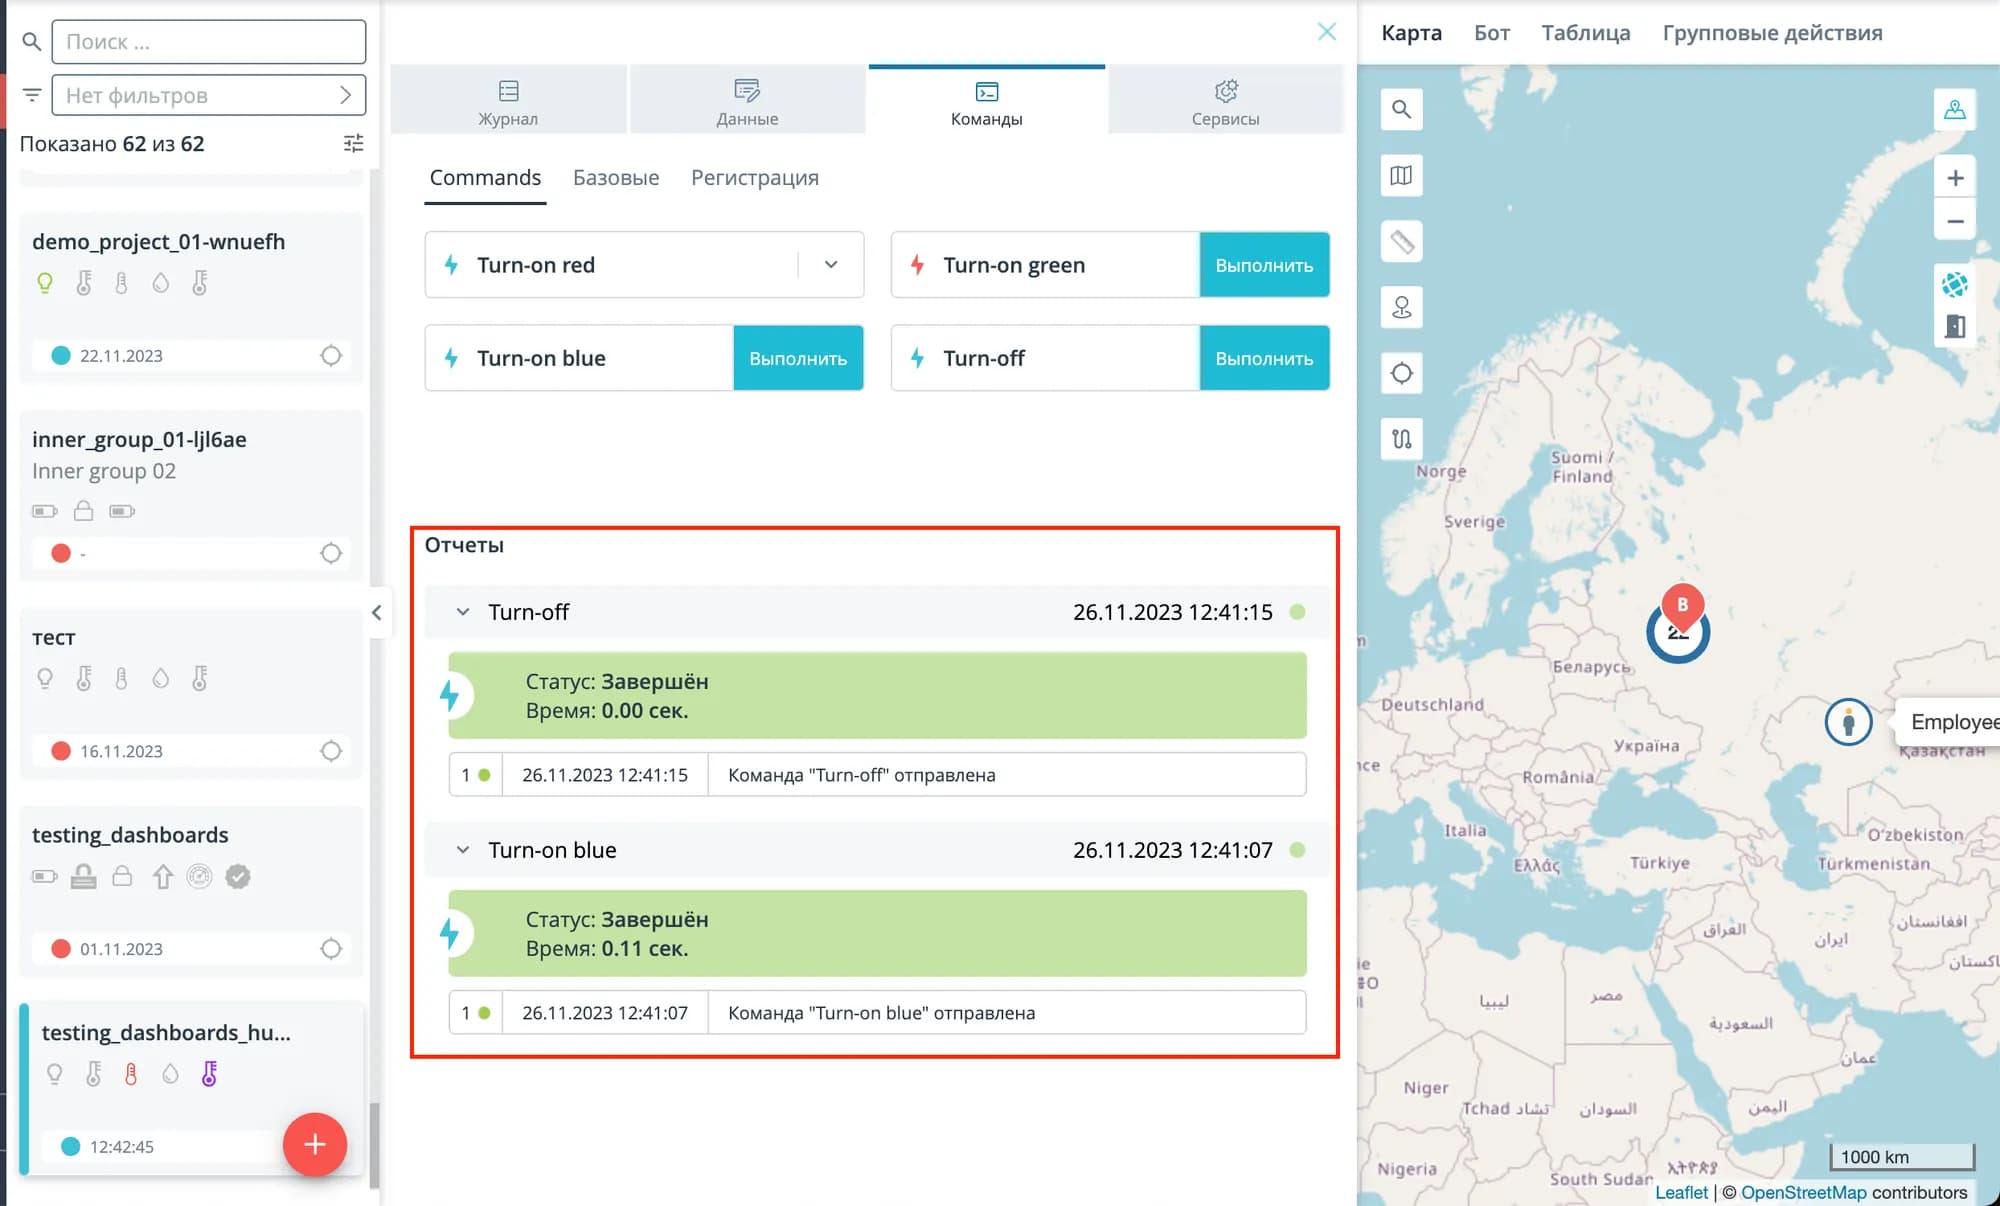This screenshot has width=2000, height=1206.
Task: Click Выполнить for Turn-off command
Action: [1264, 358]
